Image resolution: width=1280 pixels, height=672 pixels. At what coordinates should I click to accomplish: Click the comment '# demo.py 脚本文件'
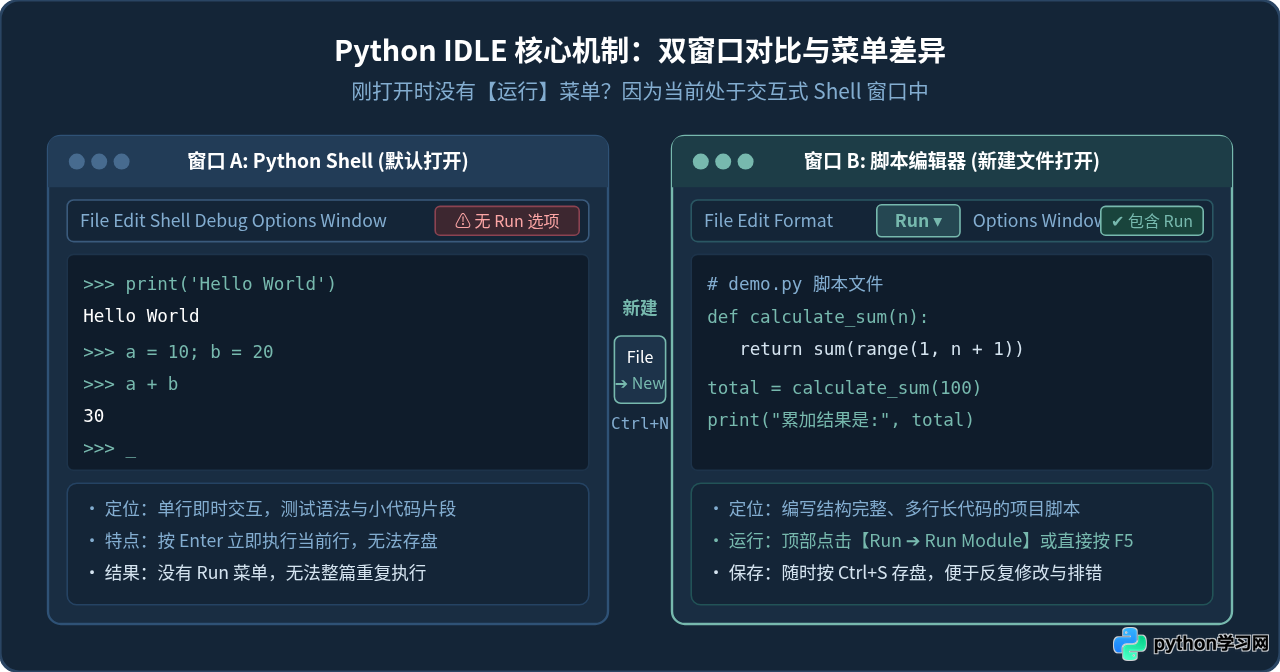coord(795,284)
